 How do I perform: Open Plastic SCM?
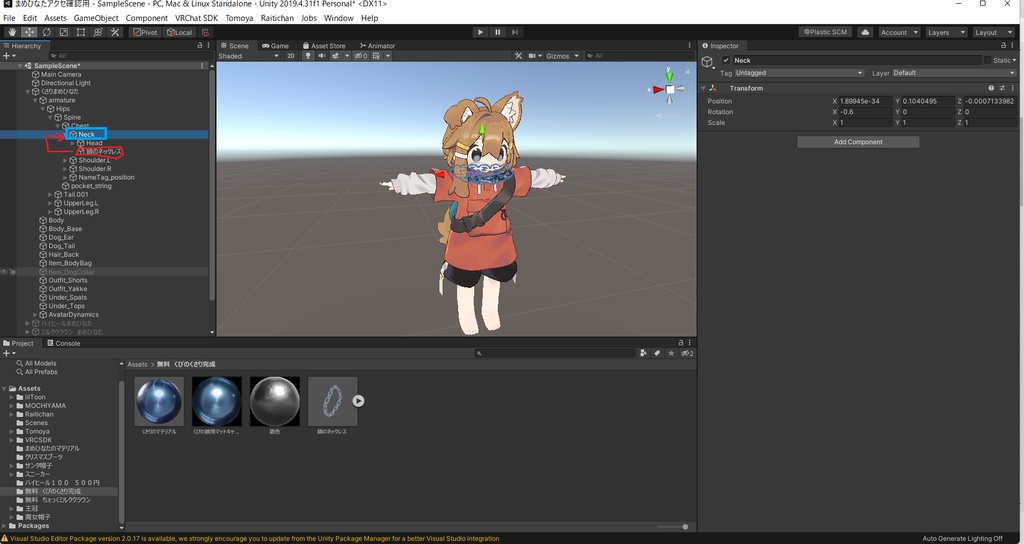point(825,32)
